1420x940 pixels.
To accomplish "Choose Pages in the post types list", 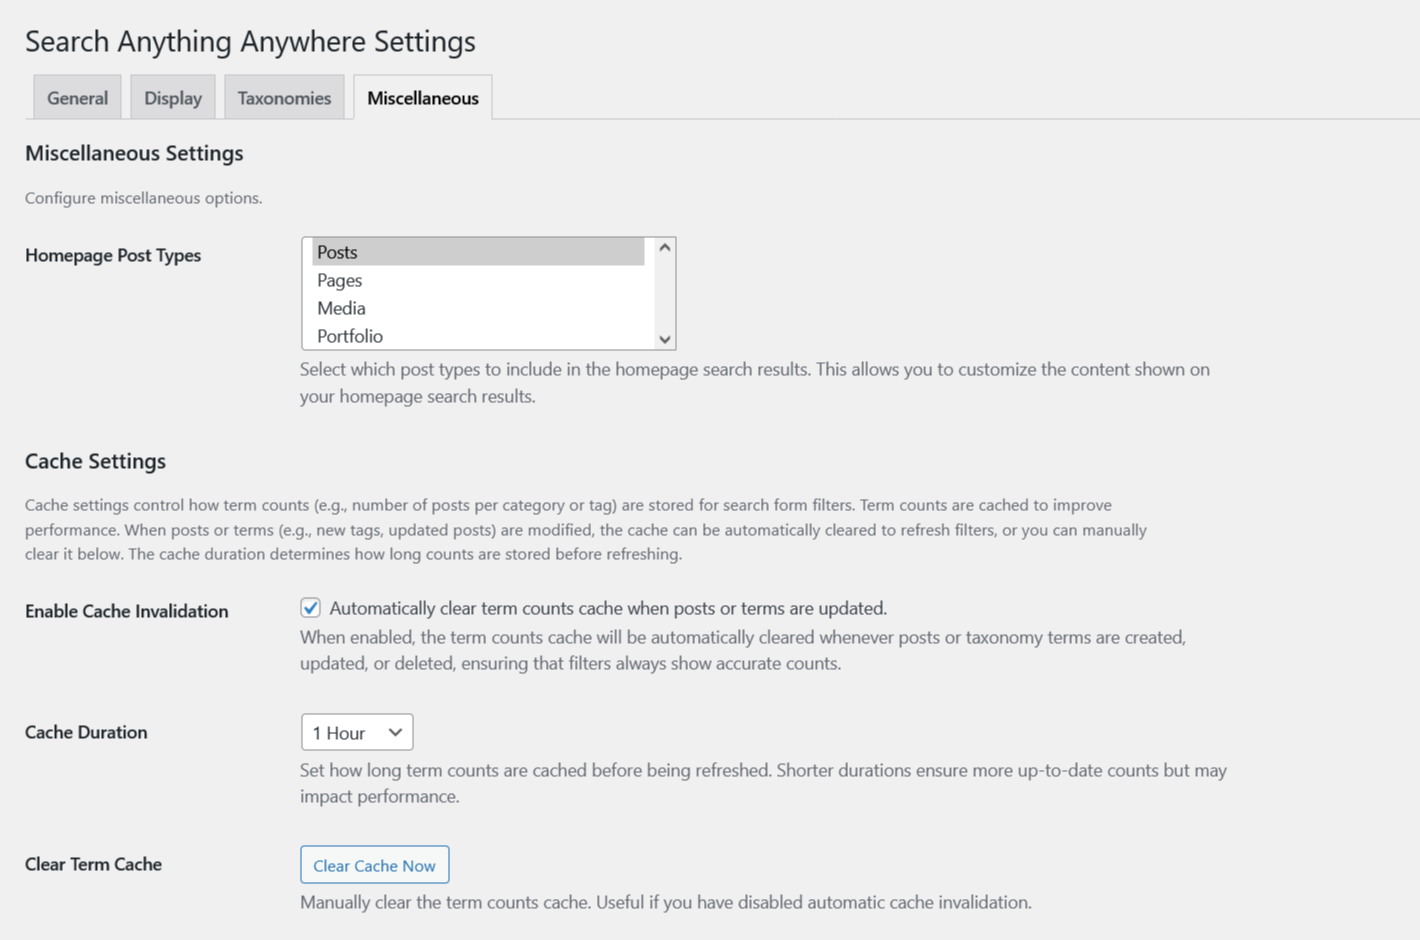I will (478, 280).
